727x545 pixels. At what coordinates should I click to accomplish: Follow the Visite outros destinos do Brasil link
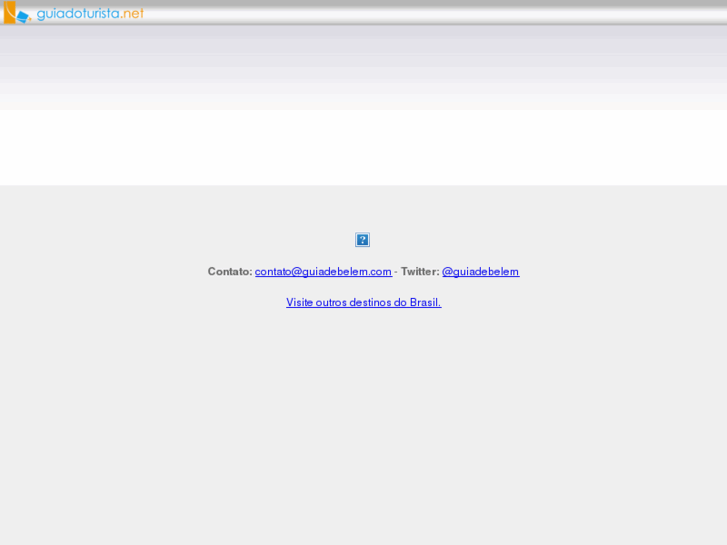364,302
